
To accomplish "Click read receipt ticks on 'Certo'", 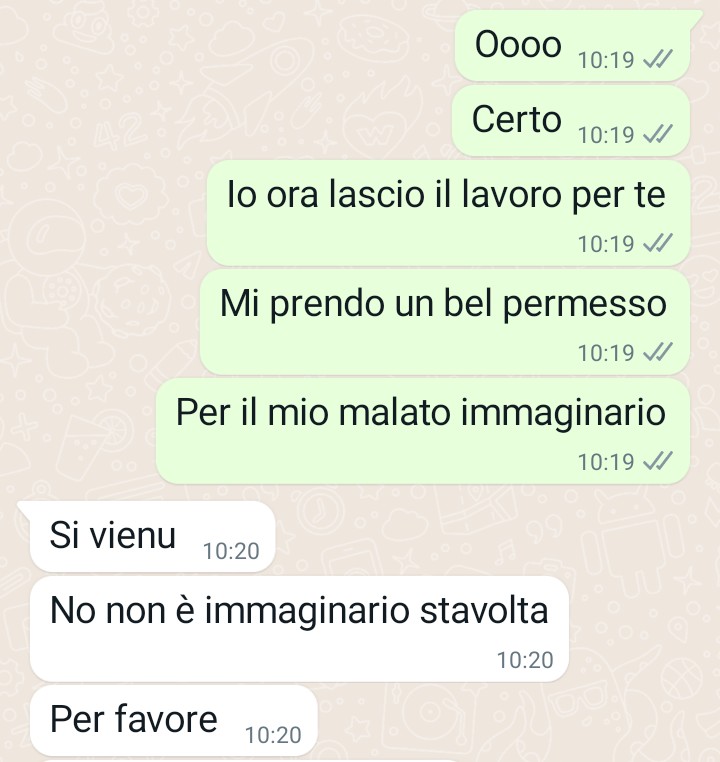I will 658,134.
